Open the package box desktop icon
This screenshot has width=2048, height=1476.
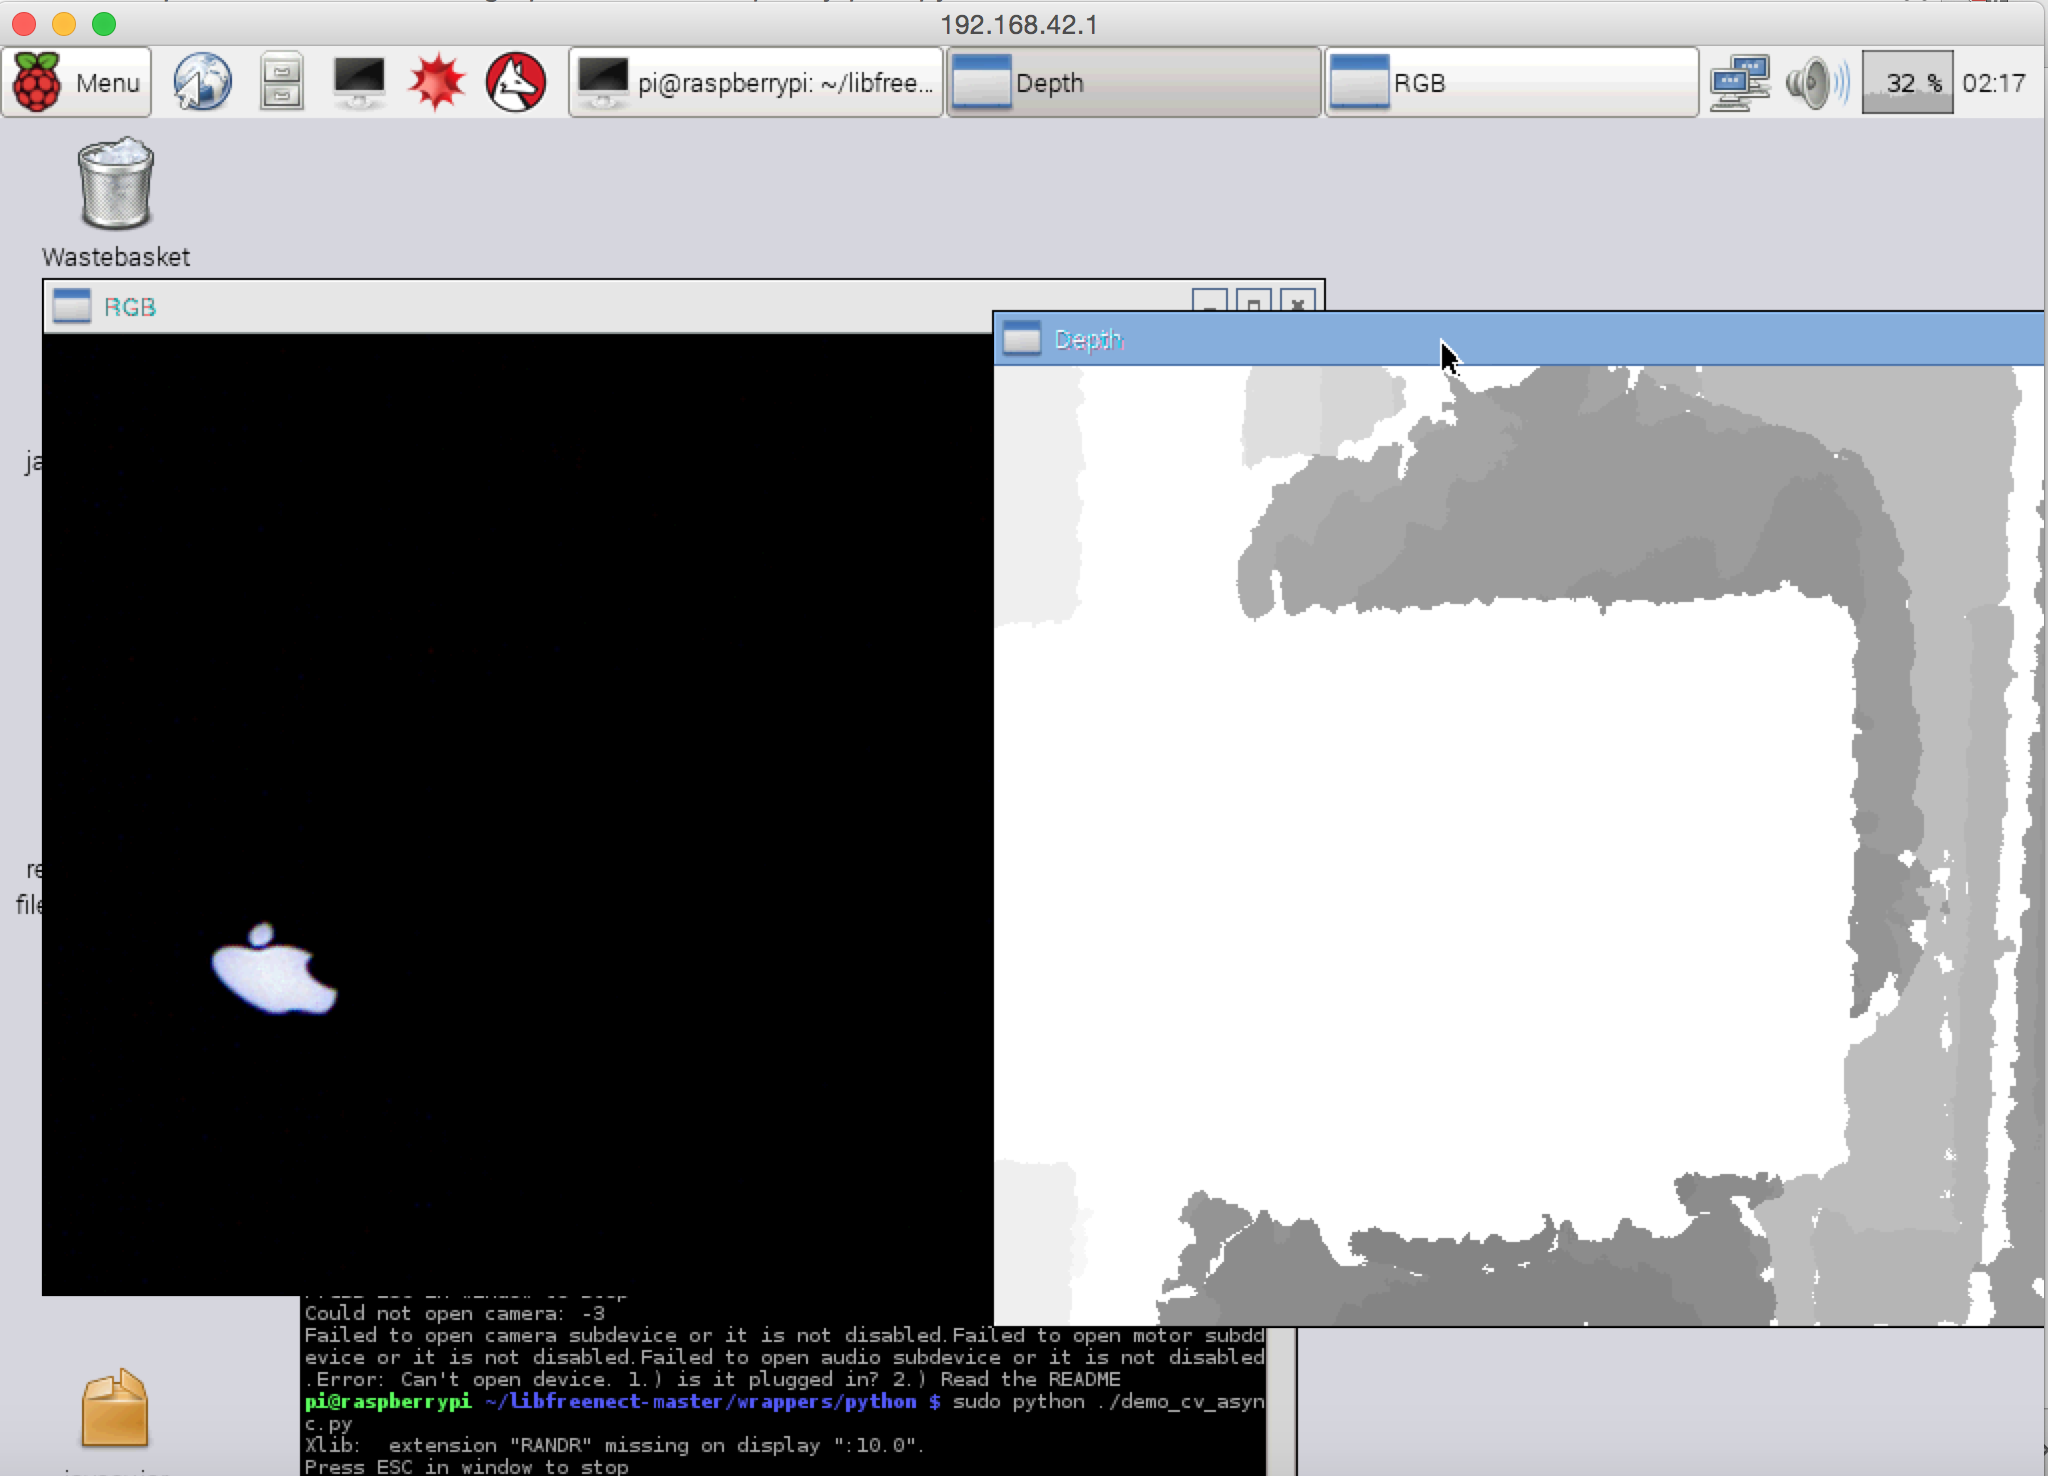tap(115, 1408)
